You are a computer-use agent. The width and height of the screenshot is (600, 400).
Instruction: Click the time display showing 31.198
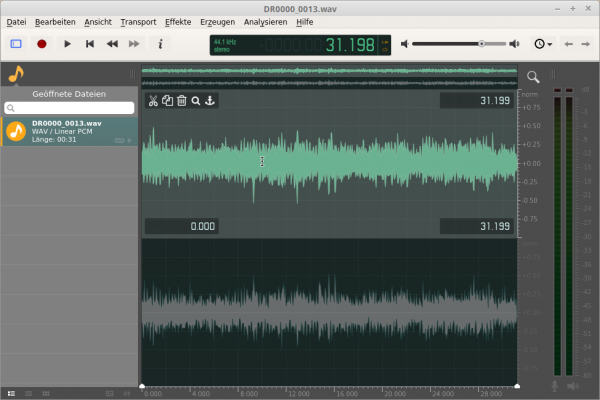click(x=350, y=45)
